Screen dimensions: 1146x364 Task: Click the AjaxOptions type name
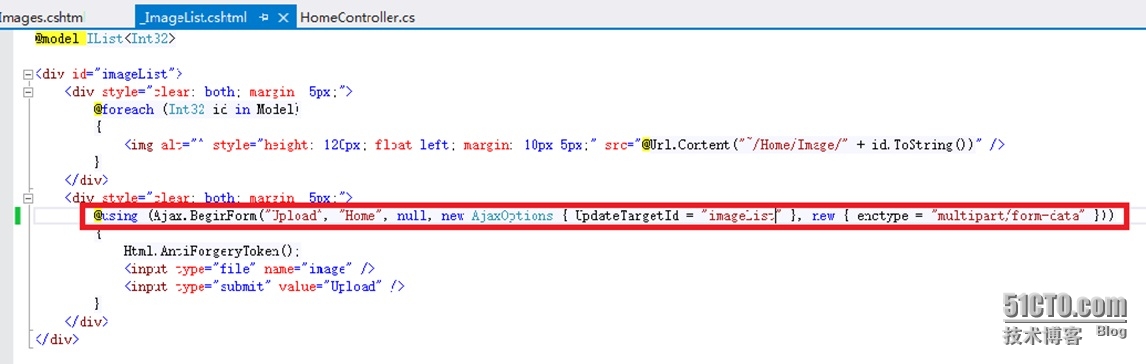[513, 216]
